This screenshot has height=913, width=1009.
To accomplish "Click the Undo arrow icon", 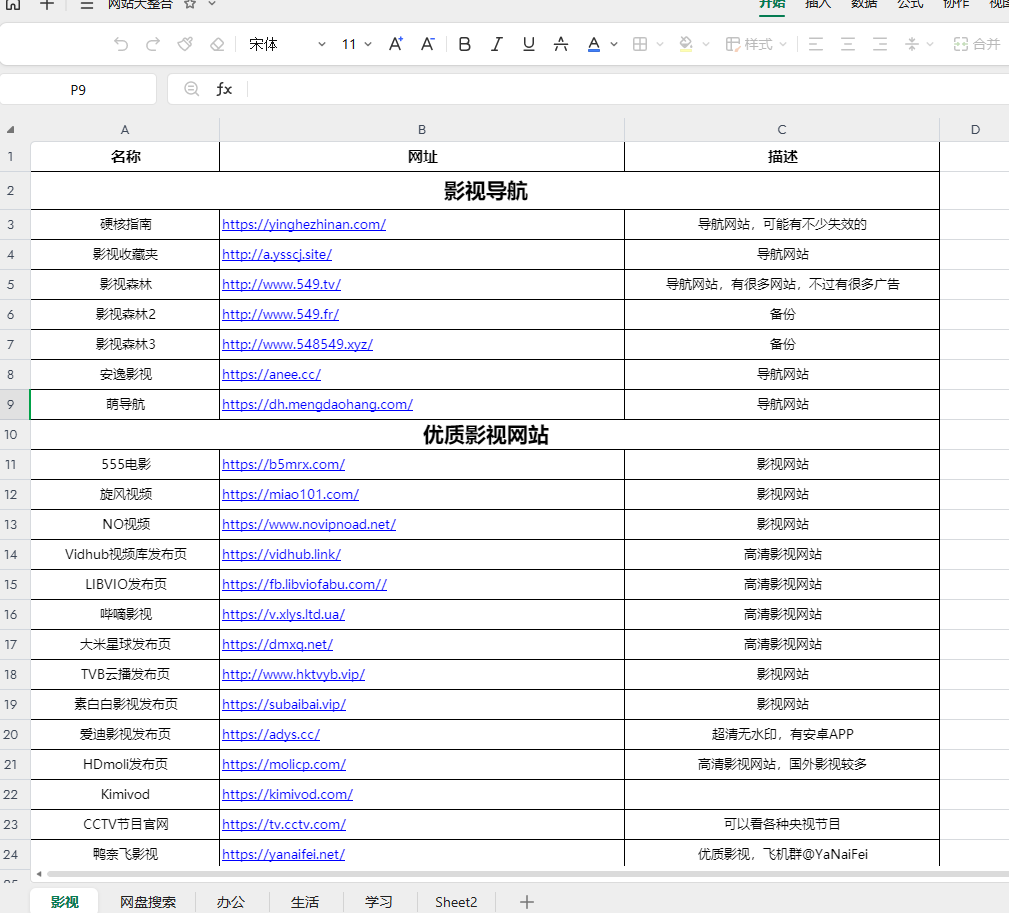I will pos(121,44).
